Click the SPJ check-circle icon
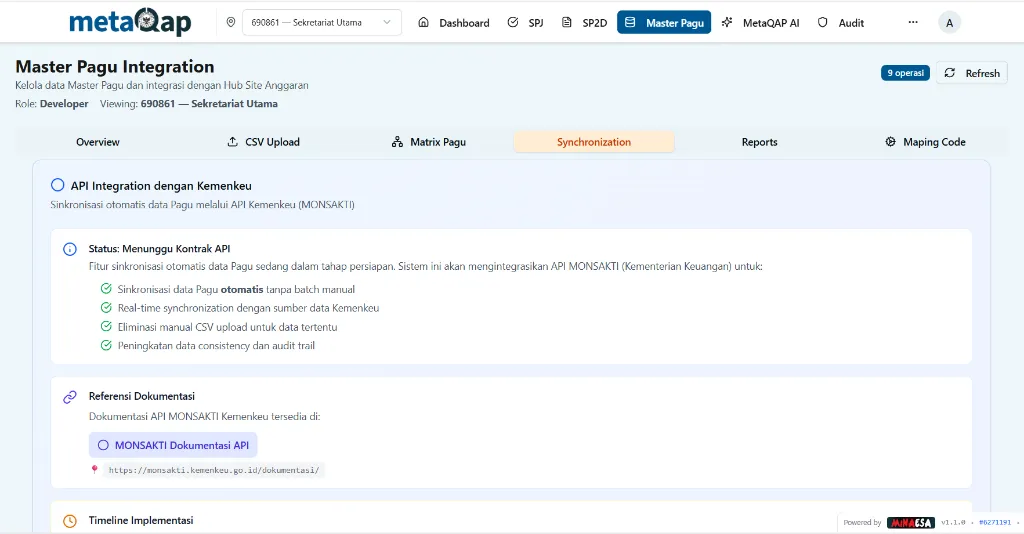 (513, 22)
